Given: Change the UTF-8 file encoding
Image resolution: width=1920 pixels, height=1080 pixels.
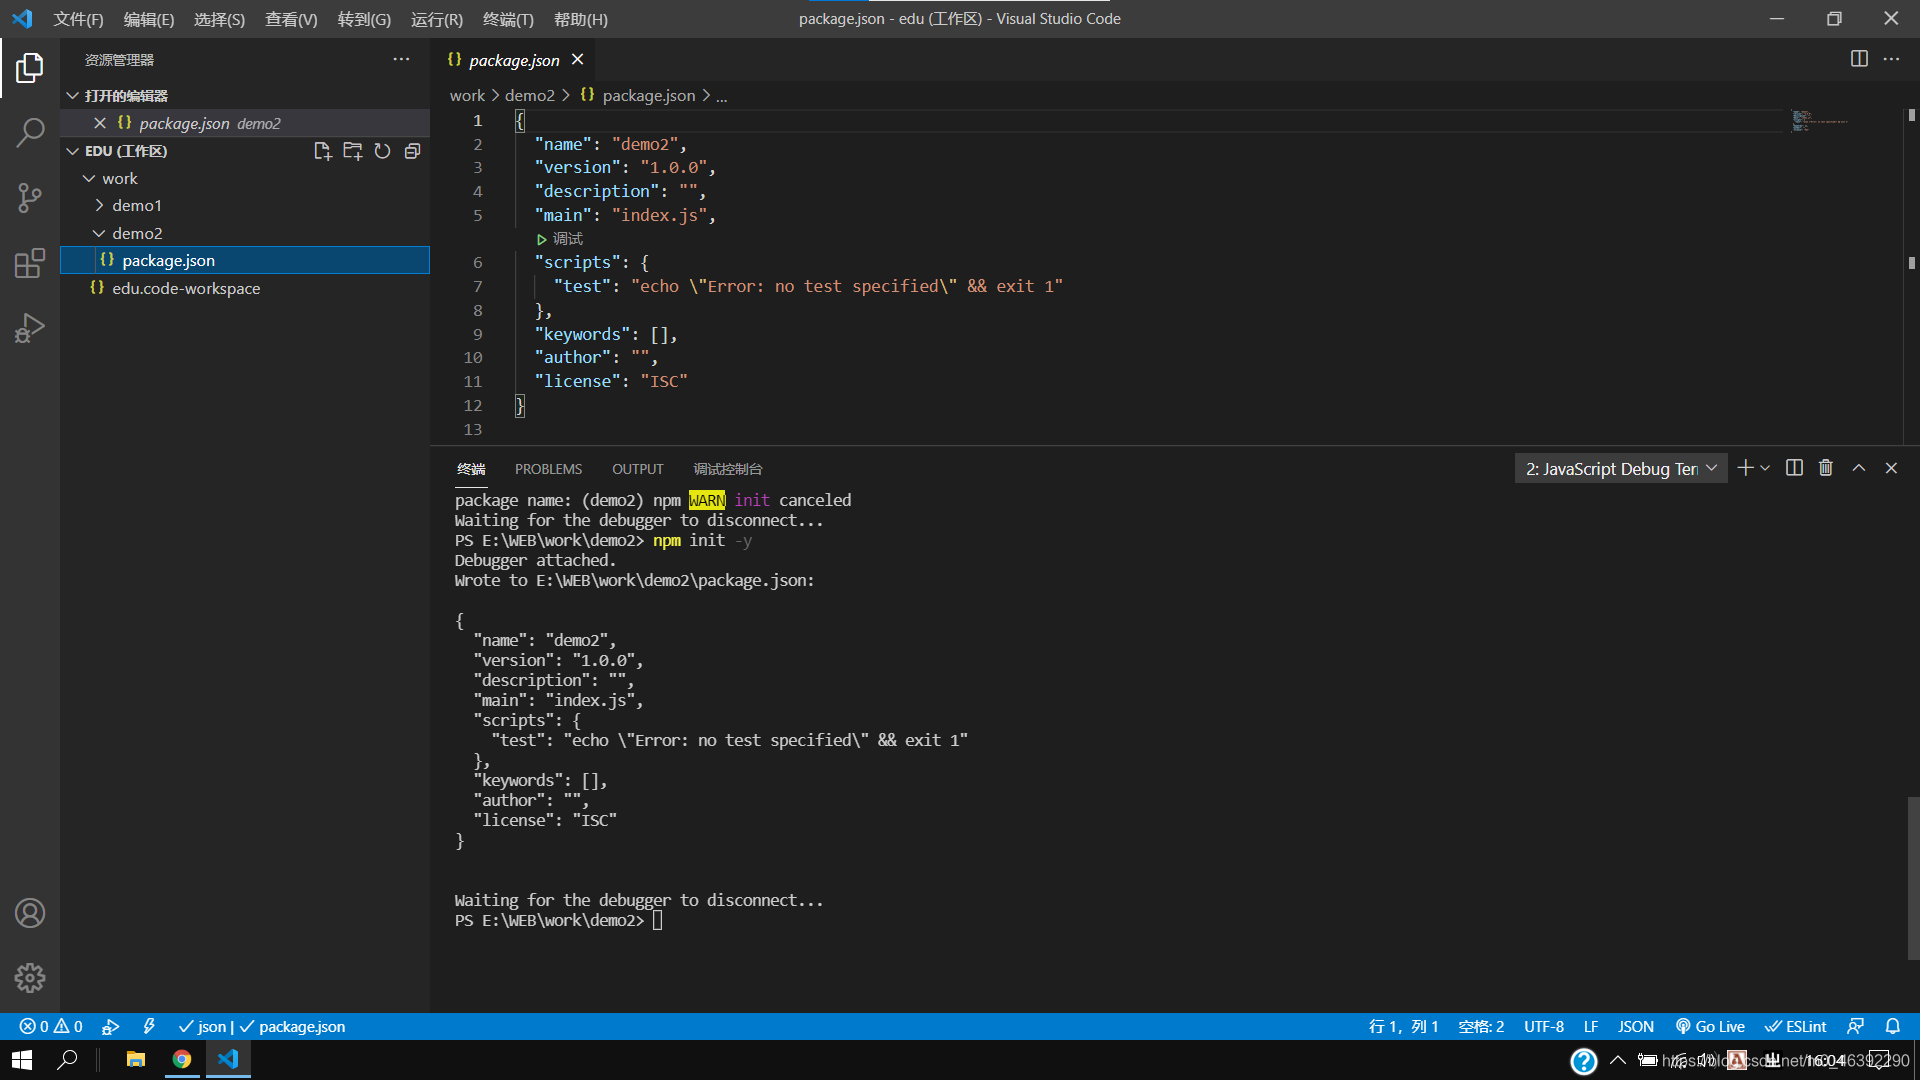Looking at the screenshot, I should (1544, 1026).
